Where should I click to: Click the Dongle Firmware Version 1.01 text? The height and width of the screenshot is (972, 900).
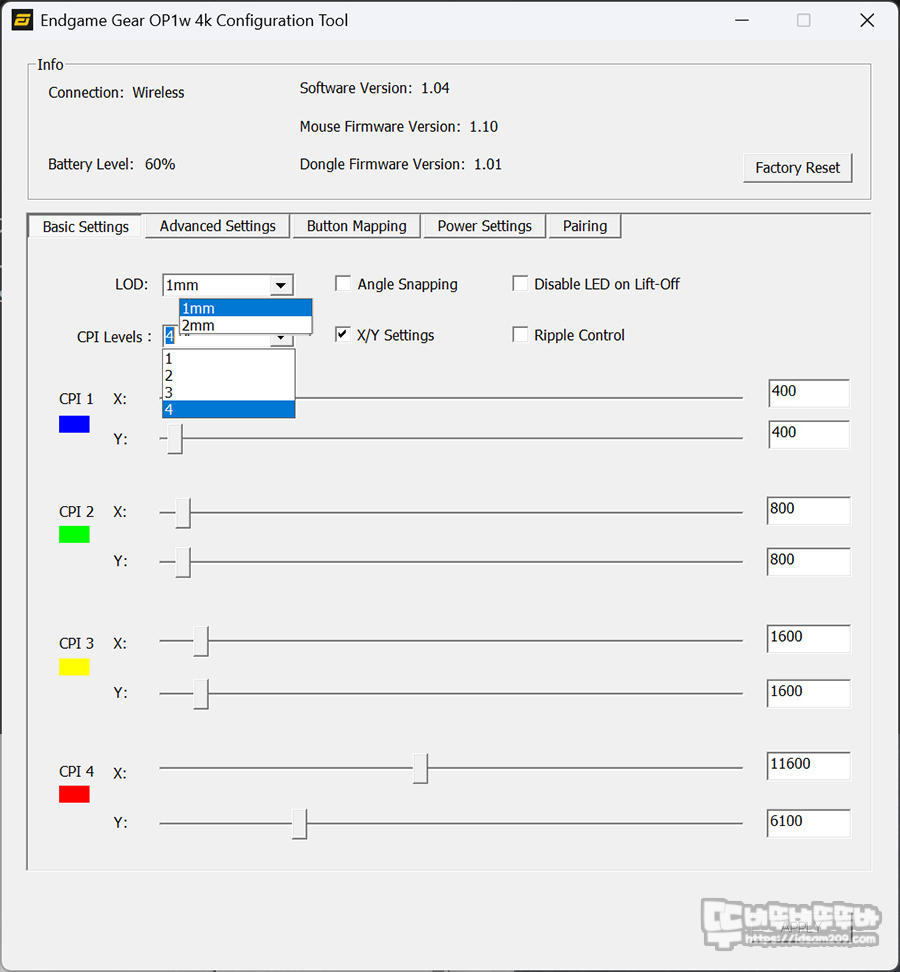click(x=400, y=164)
